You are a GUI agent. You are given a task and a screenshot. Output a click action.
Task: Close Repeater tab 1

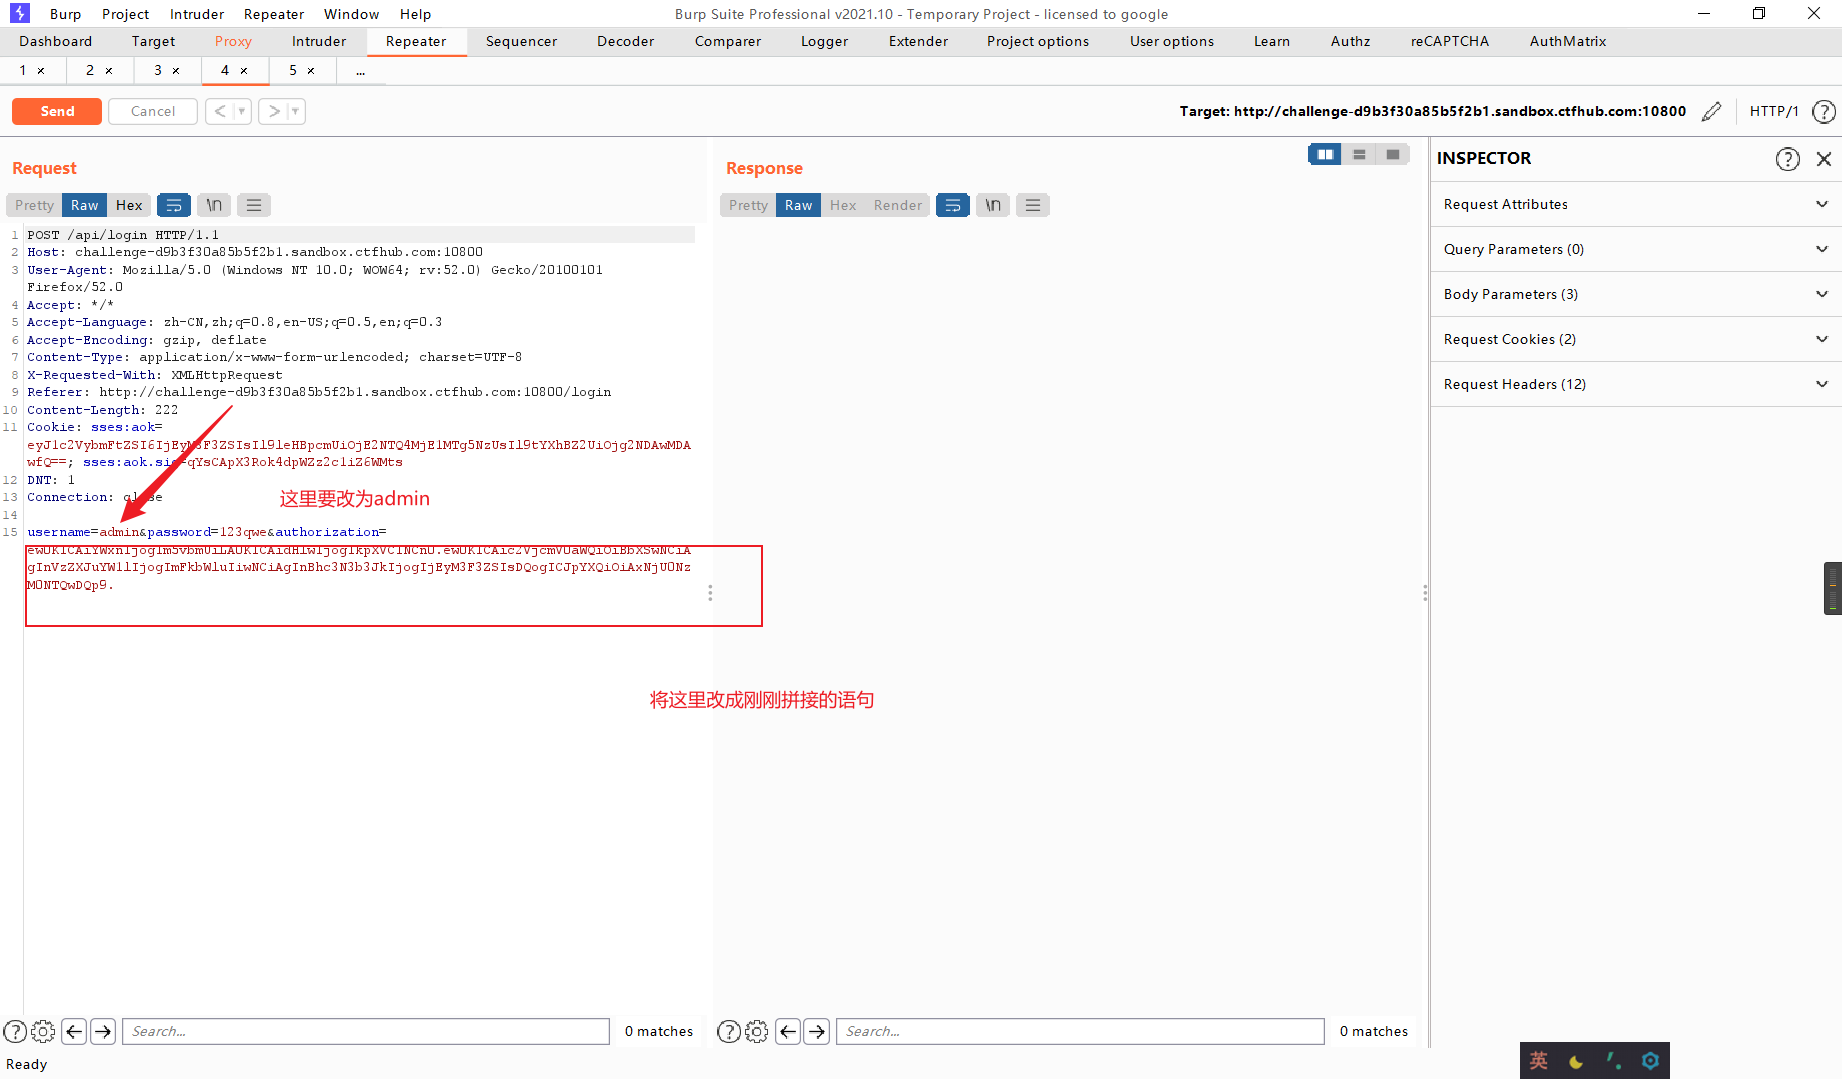(x=41, y=71)
